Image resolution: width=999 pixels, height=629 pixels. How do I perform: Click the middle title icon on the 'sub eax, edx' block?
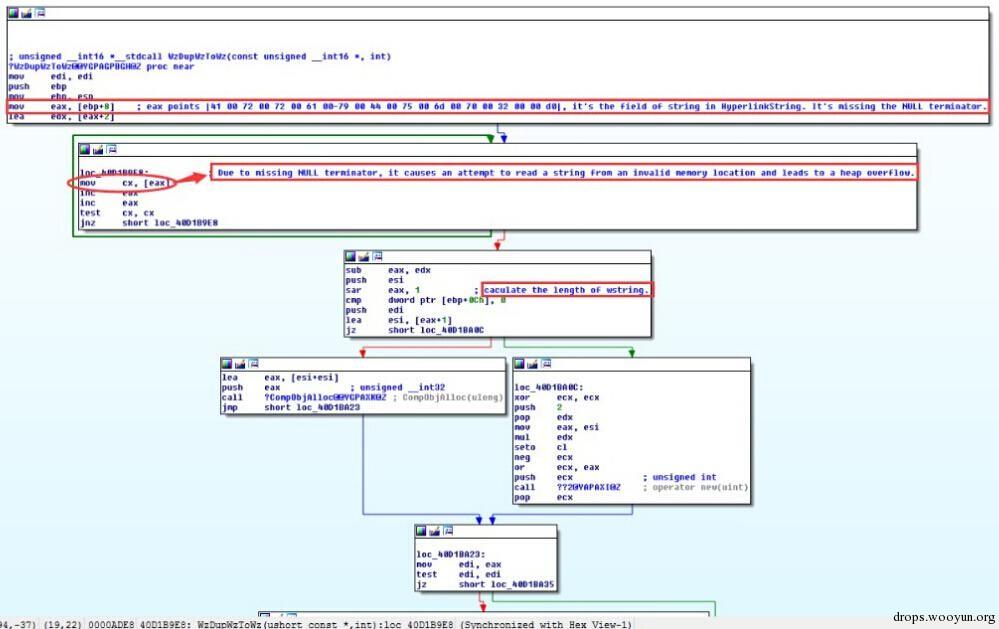coord(365,257)
